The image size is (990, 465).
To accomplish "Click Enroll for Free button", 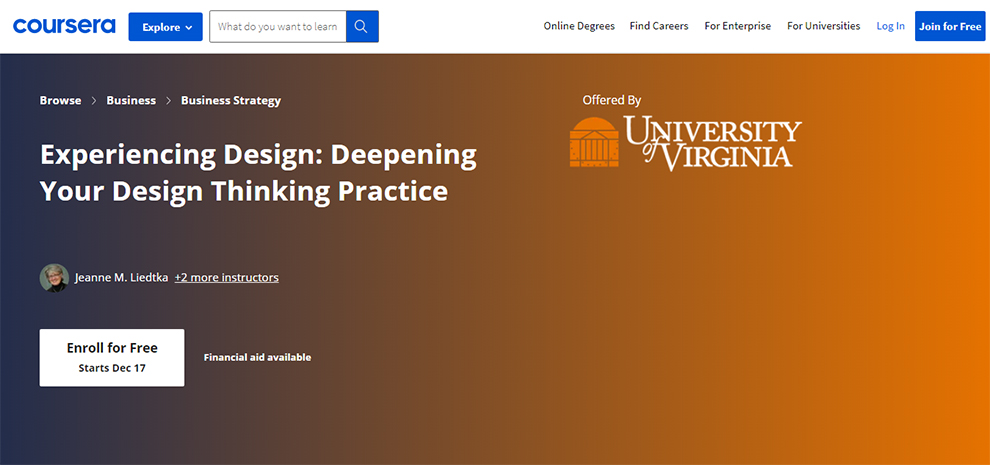I will tap(112, 358).
